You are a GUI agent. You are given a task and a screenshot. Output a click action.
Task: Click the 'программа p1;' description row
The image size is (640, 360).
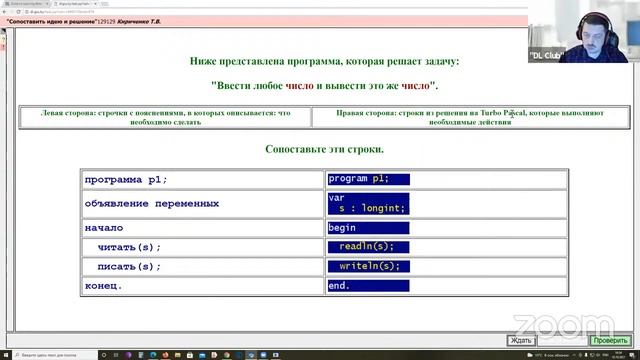(202, 180)
